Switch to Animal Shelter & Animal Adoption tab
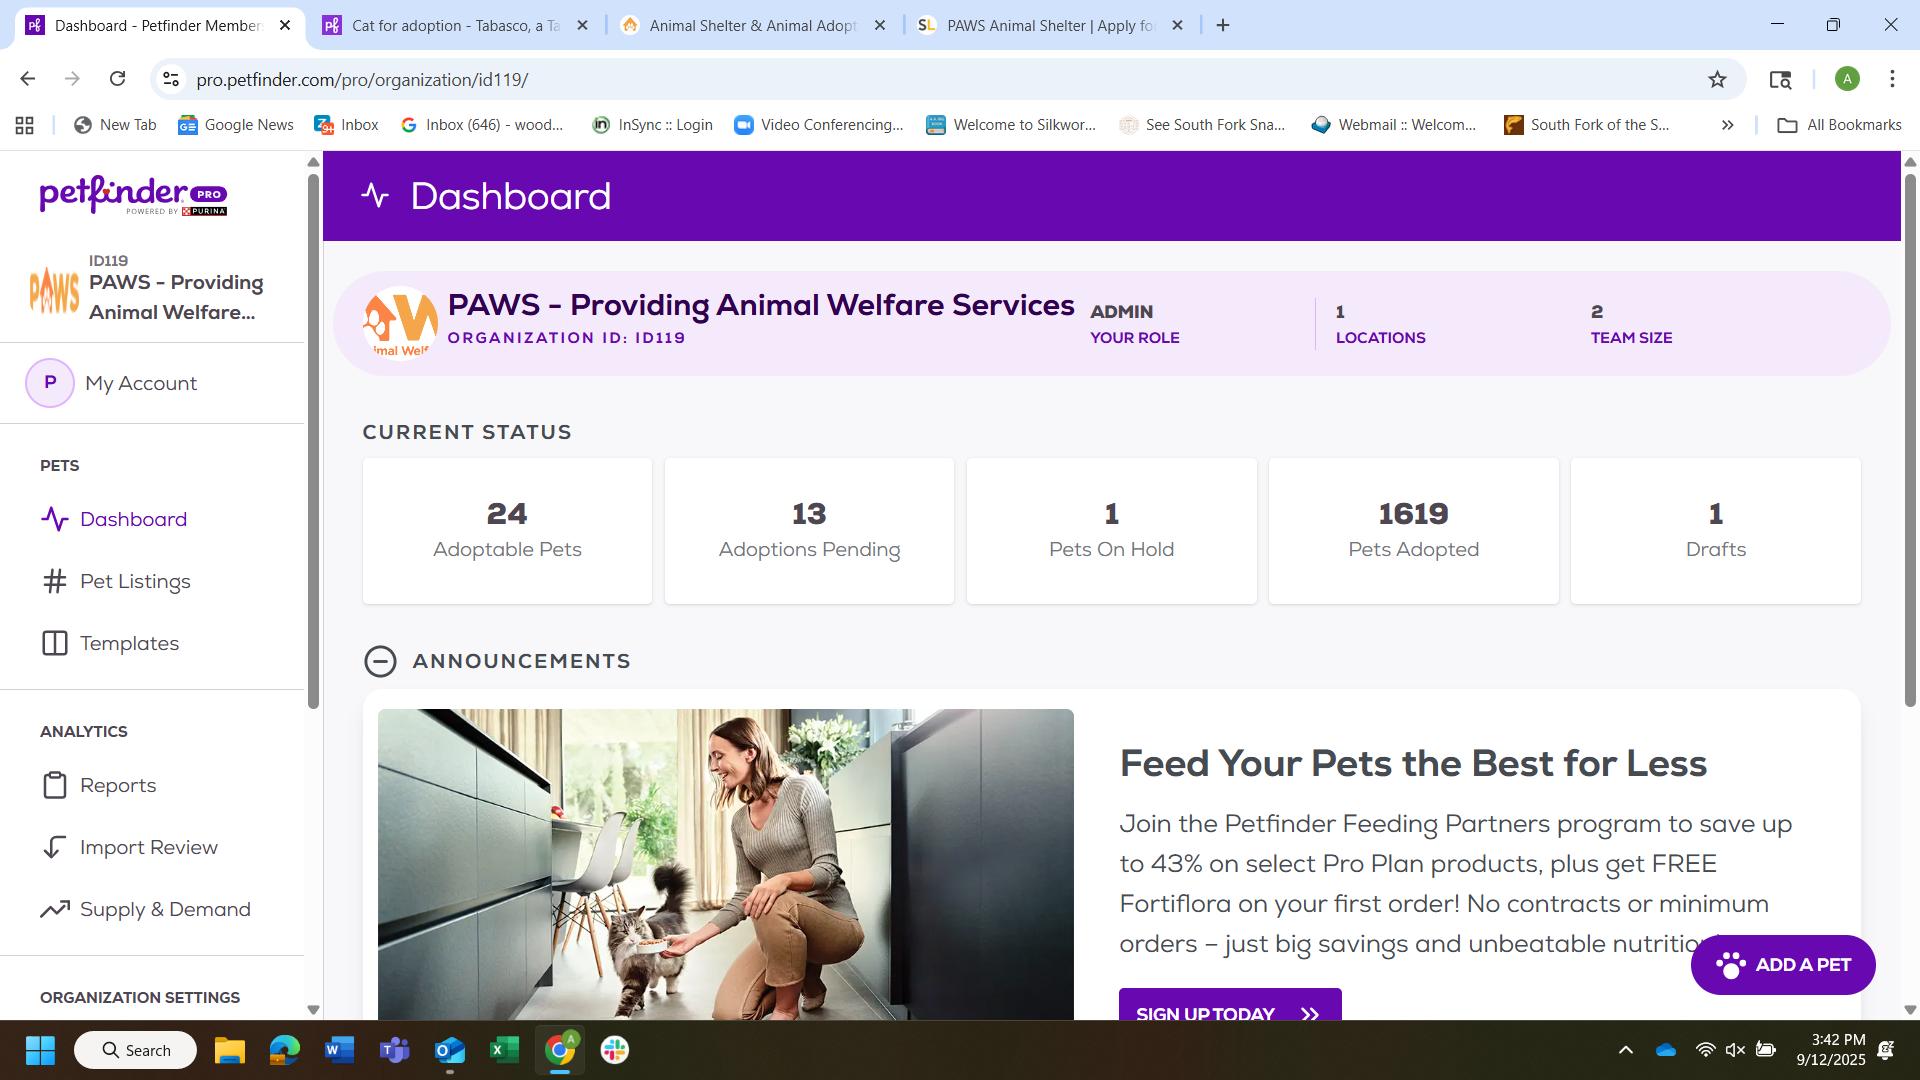 pyautogui.click(x=752, y=25)
